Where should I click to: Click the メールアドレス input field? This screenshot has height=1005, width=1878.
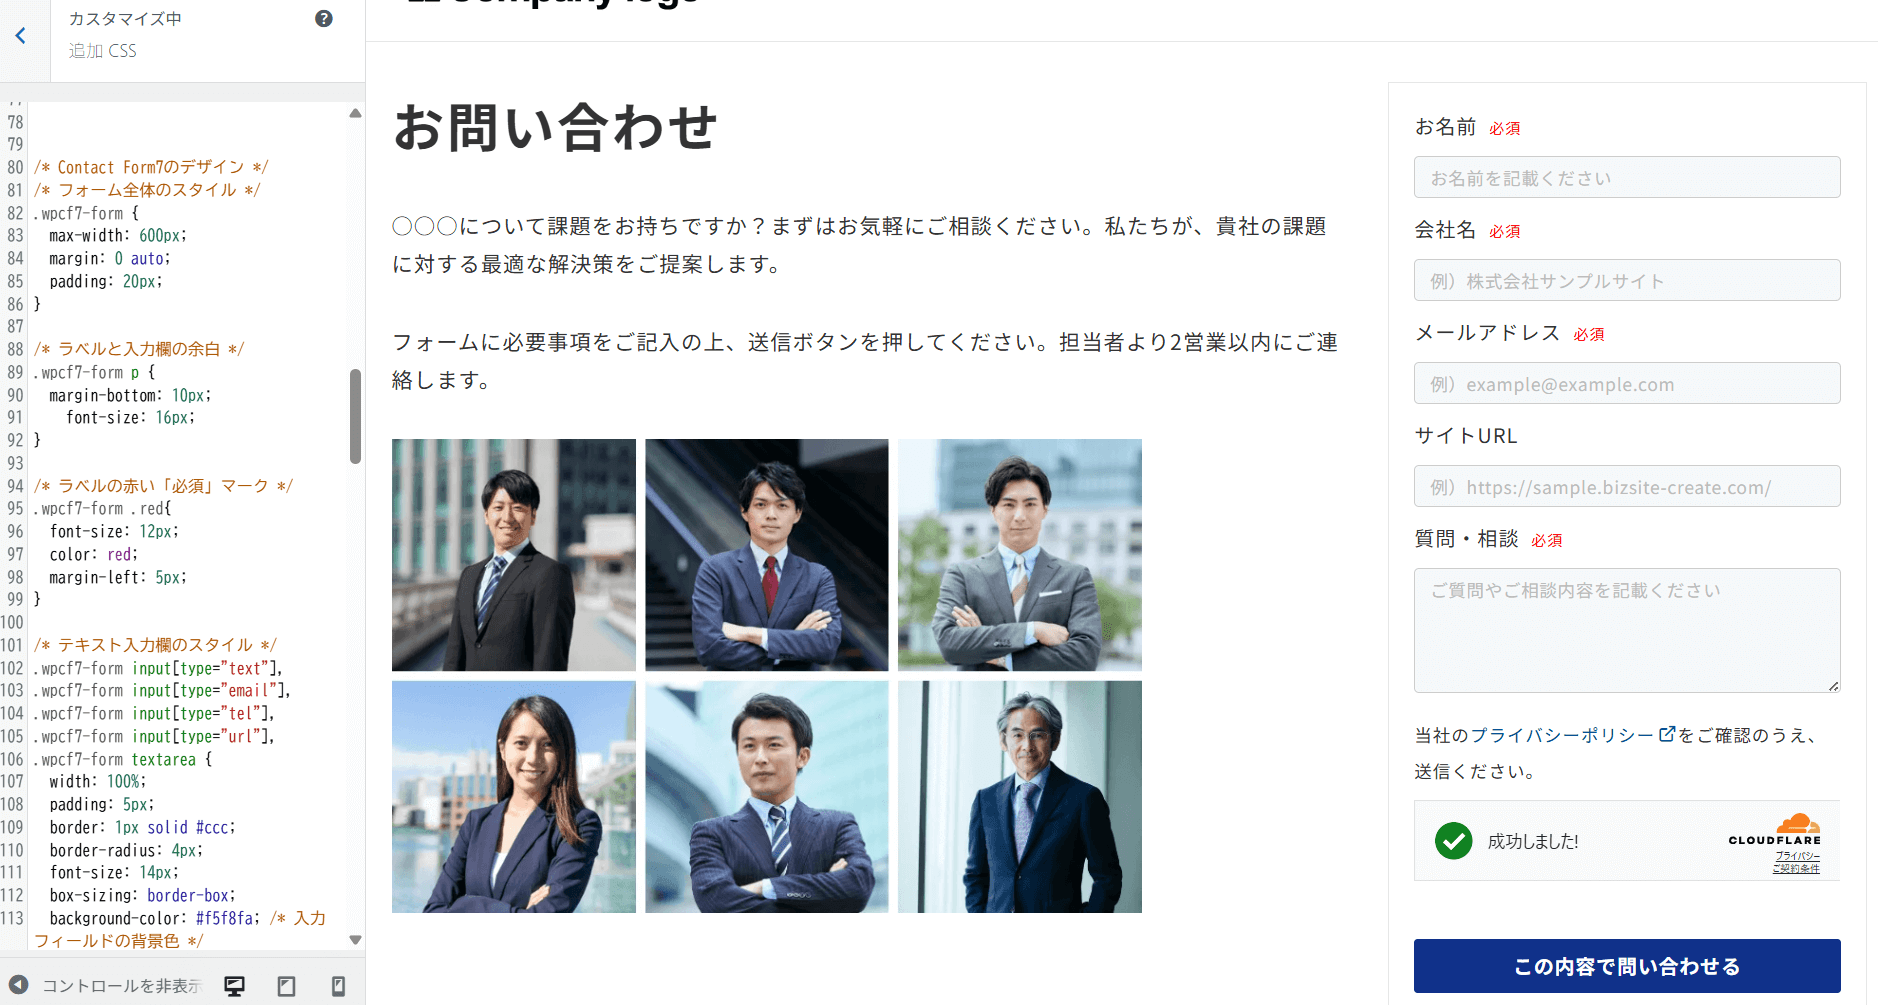point(1627,383)
